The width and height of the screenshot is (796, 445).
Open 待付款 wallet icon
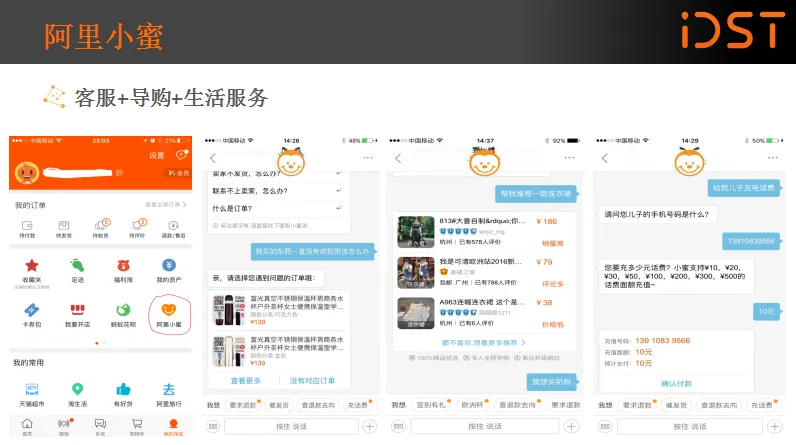pyautogui.click(x=27, y=225)
